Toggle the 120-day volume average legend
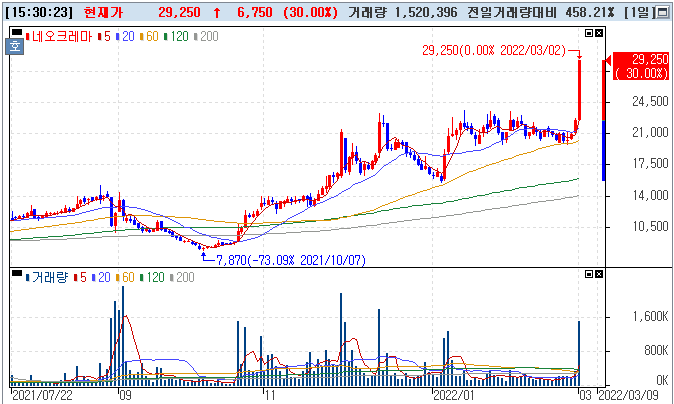Viewport: 674px width, 404px height. pyautogui.click(x=153, y=278)
